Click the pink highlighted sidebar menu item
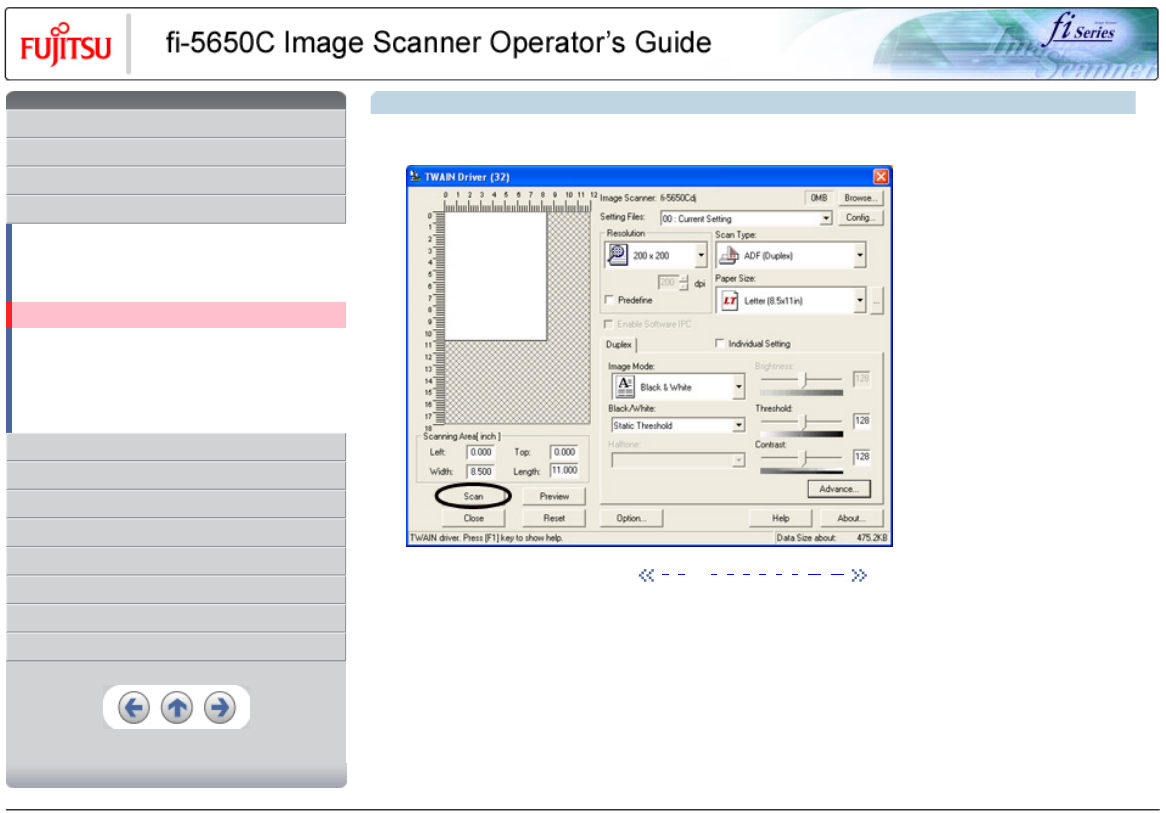1166x813 pixels. pos(176,315)
